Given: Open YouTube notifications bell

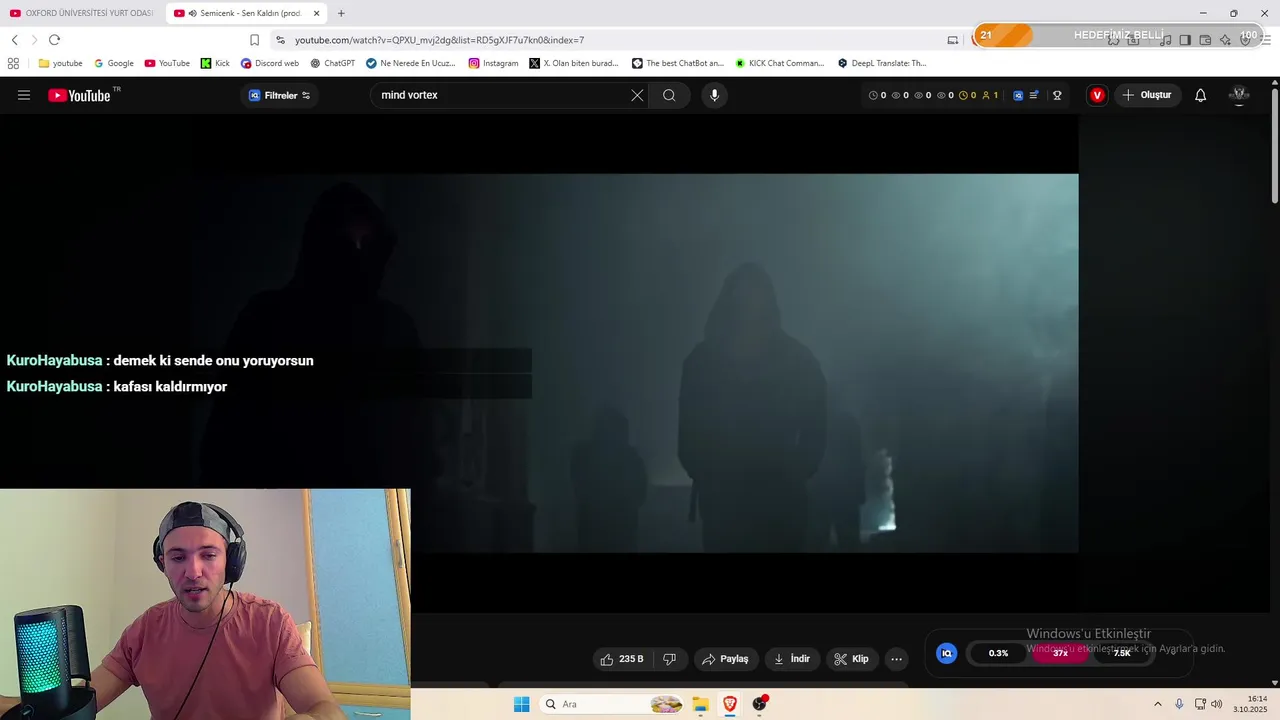Looking at the screenshot, I should [x=1201, y=95].
